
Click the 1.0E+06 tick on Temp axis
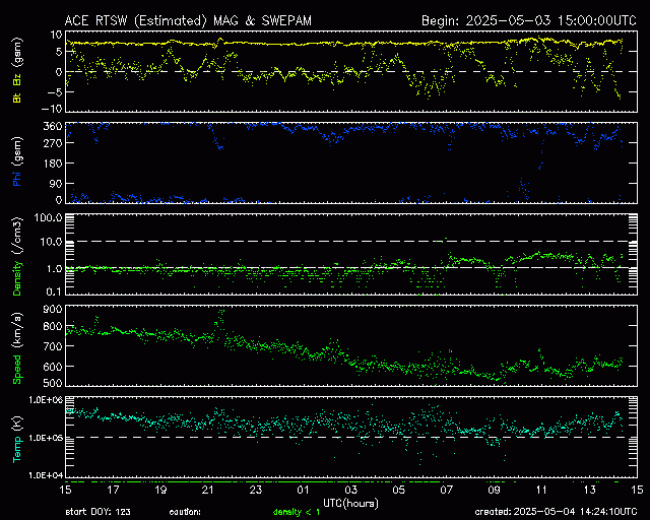pos(46,400)
